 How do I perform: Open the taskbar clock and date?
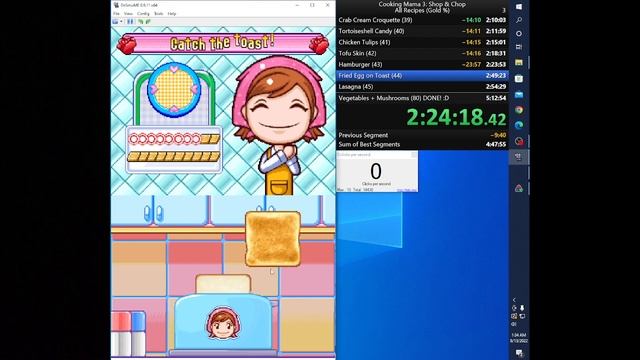(x=519, y=338)
